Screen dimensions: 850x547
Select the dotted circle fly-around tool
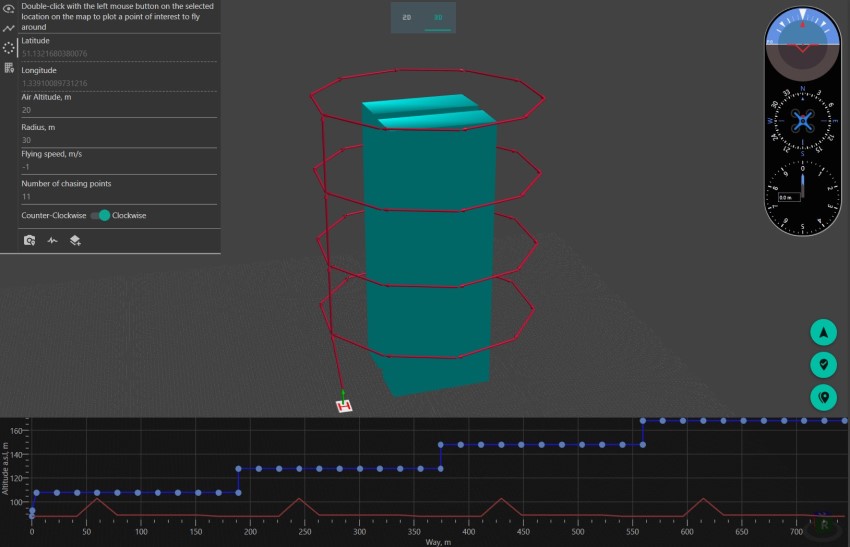coord(9,48)
